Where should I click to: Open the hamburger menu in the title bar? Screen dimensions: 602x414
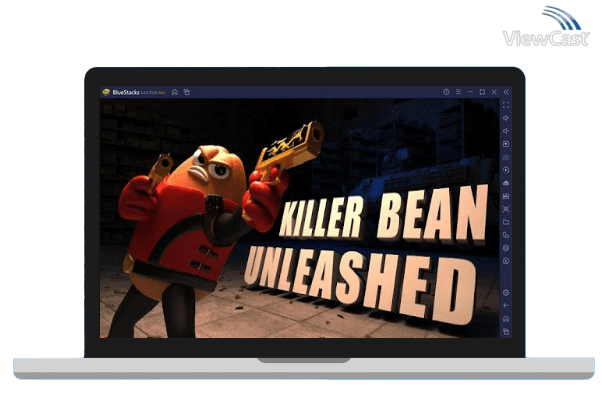click(x=458, y=92)
